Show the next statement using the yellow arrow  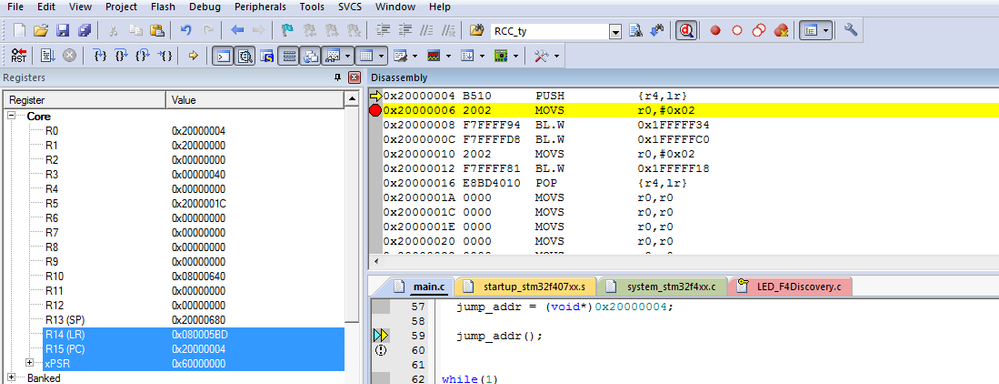coord(194,56)
